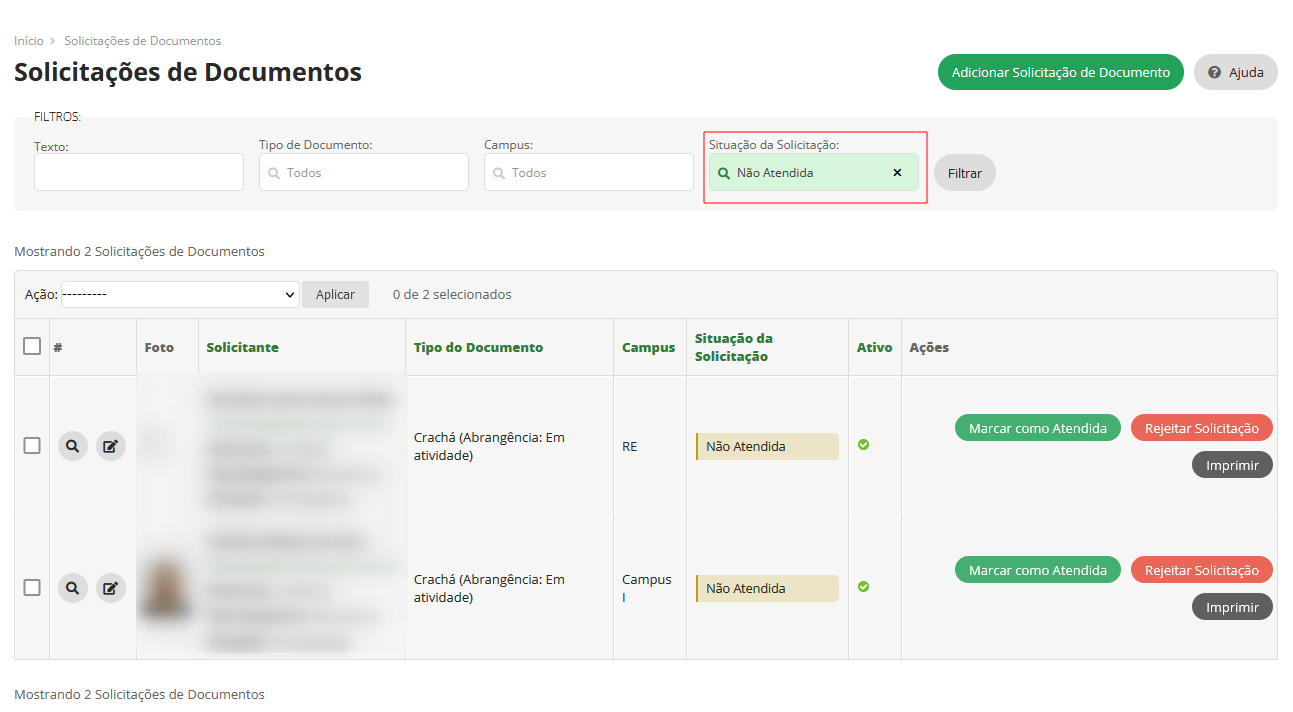Check the Campus I request row checkbox
The image size is (1293, 712).
32,587
